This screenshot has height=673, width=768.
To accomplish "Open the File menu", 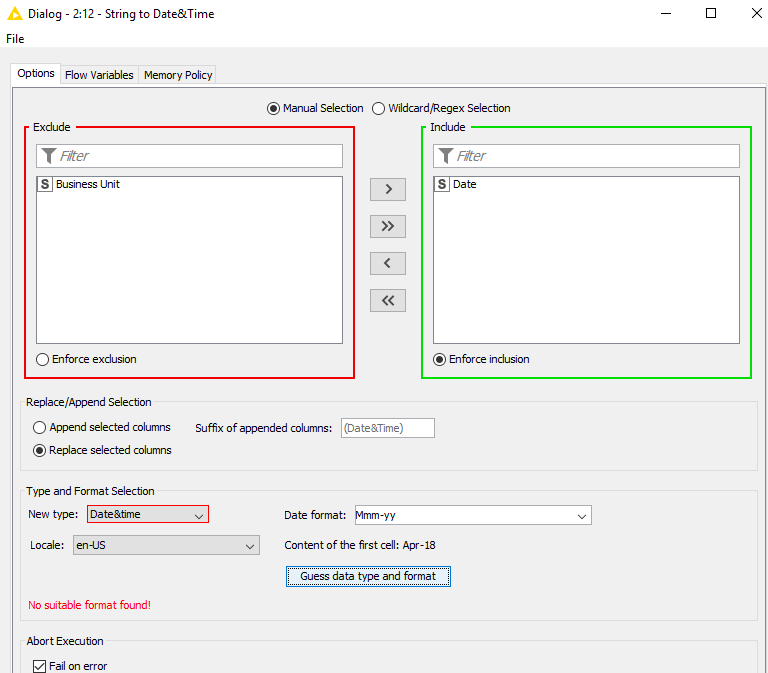I will point(15,39).
